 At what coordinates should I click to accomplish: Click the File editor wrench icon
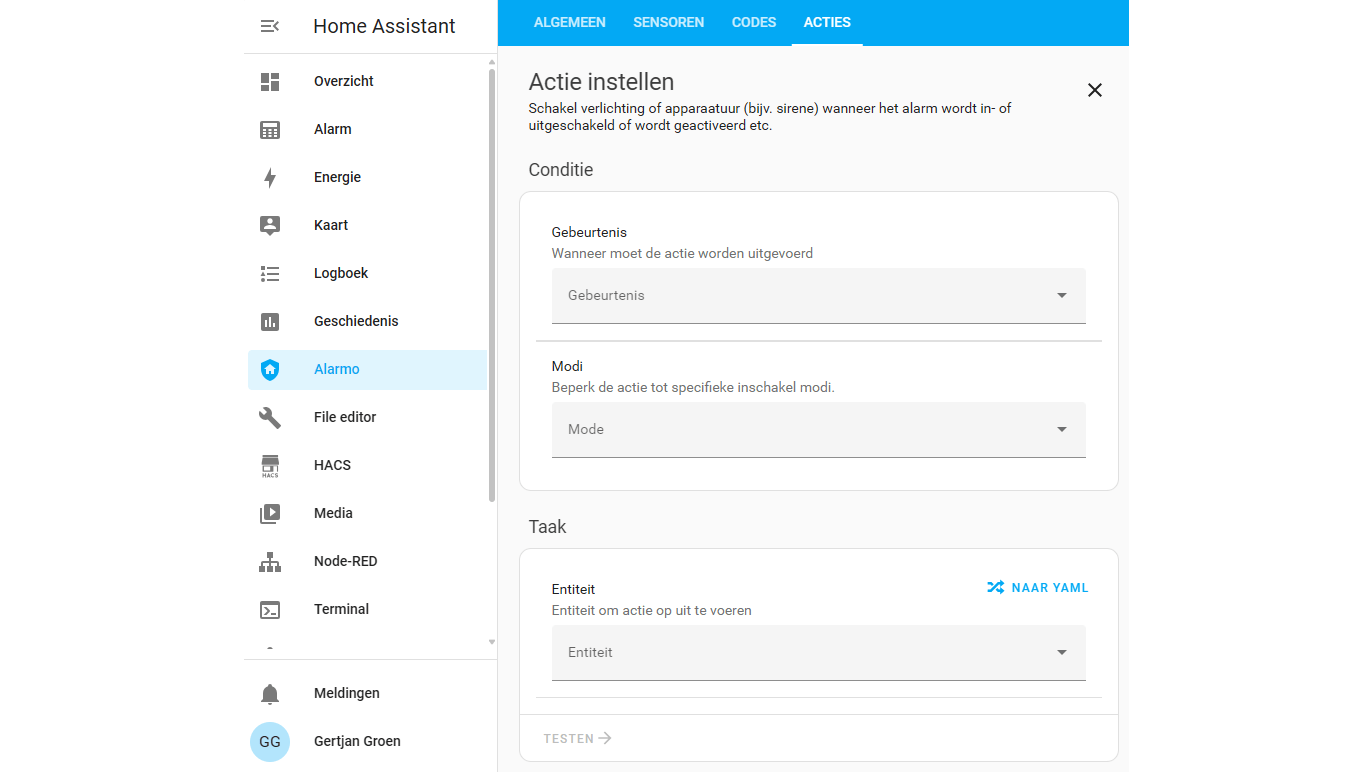(x=270, y=417)
